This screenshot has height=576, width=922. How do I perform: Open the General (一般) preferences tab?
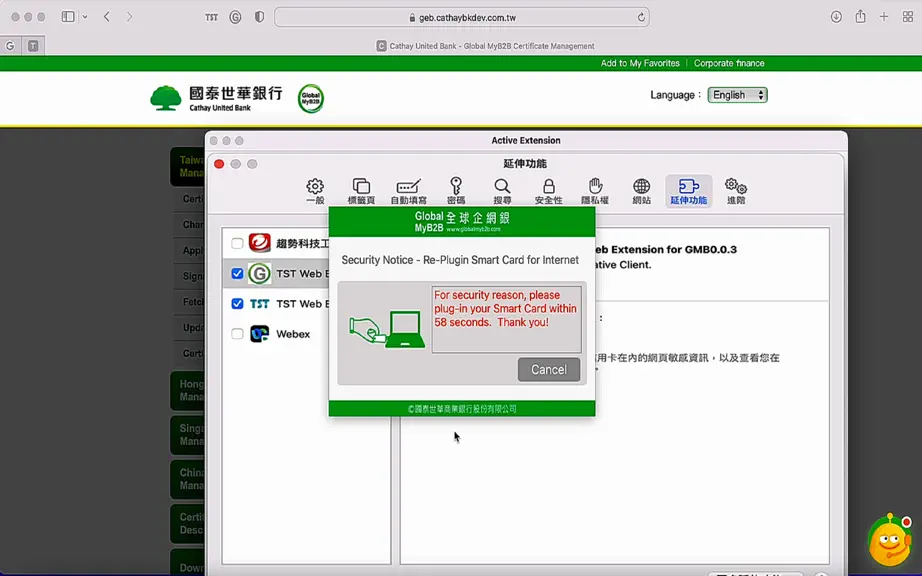pyautogui.click(x=315, y=192)
